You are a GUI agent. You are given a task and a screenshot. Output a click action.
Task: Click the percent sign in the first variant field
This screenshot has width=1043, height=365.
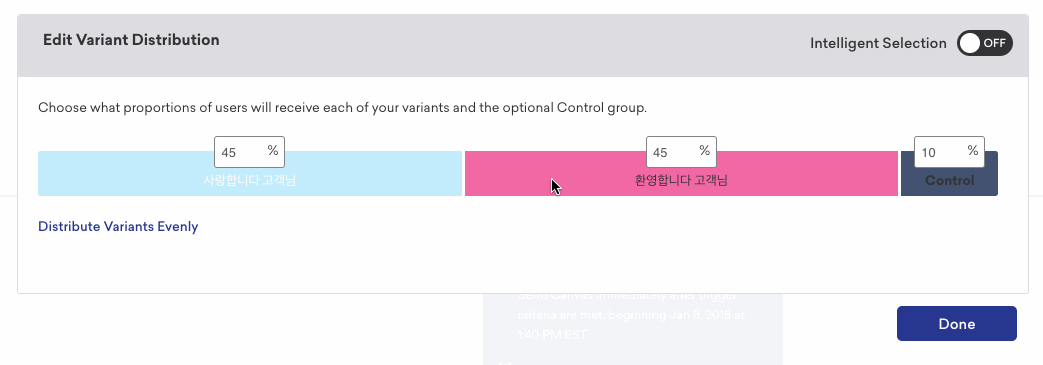click(x=273, y=151)
